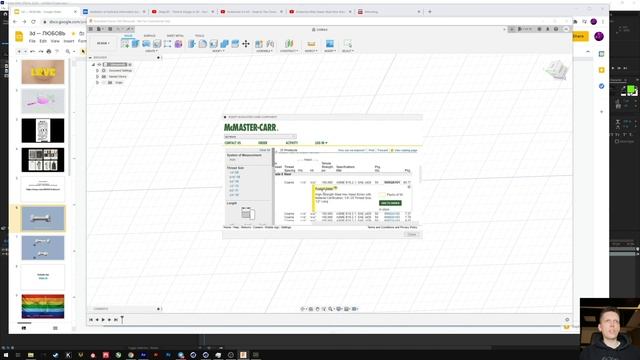Image resolution: width=640 pixels, height=360 pixels.
Task: Toggle visibility eye of root component
Action: 99,64
